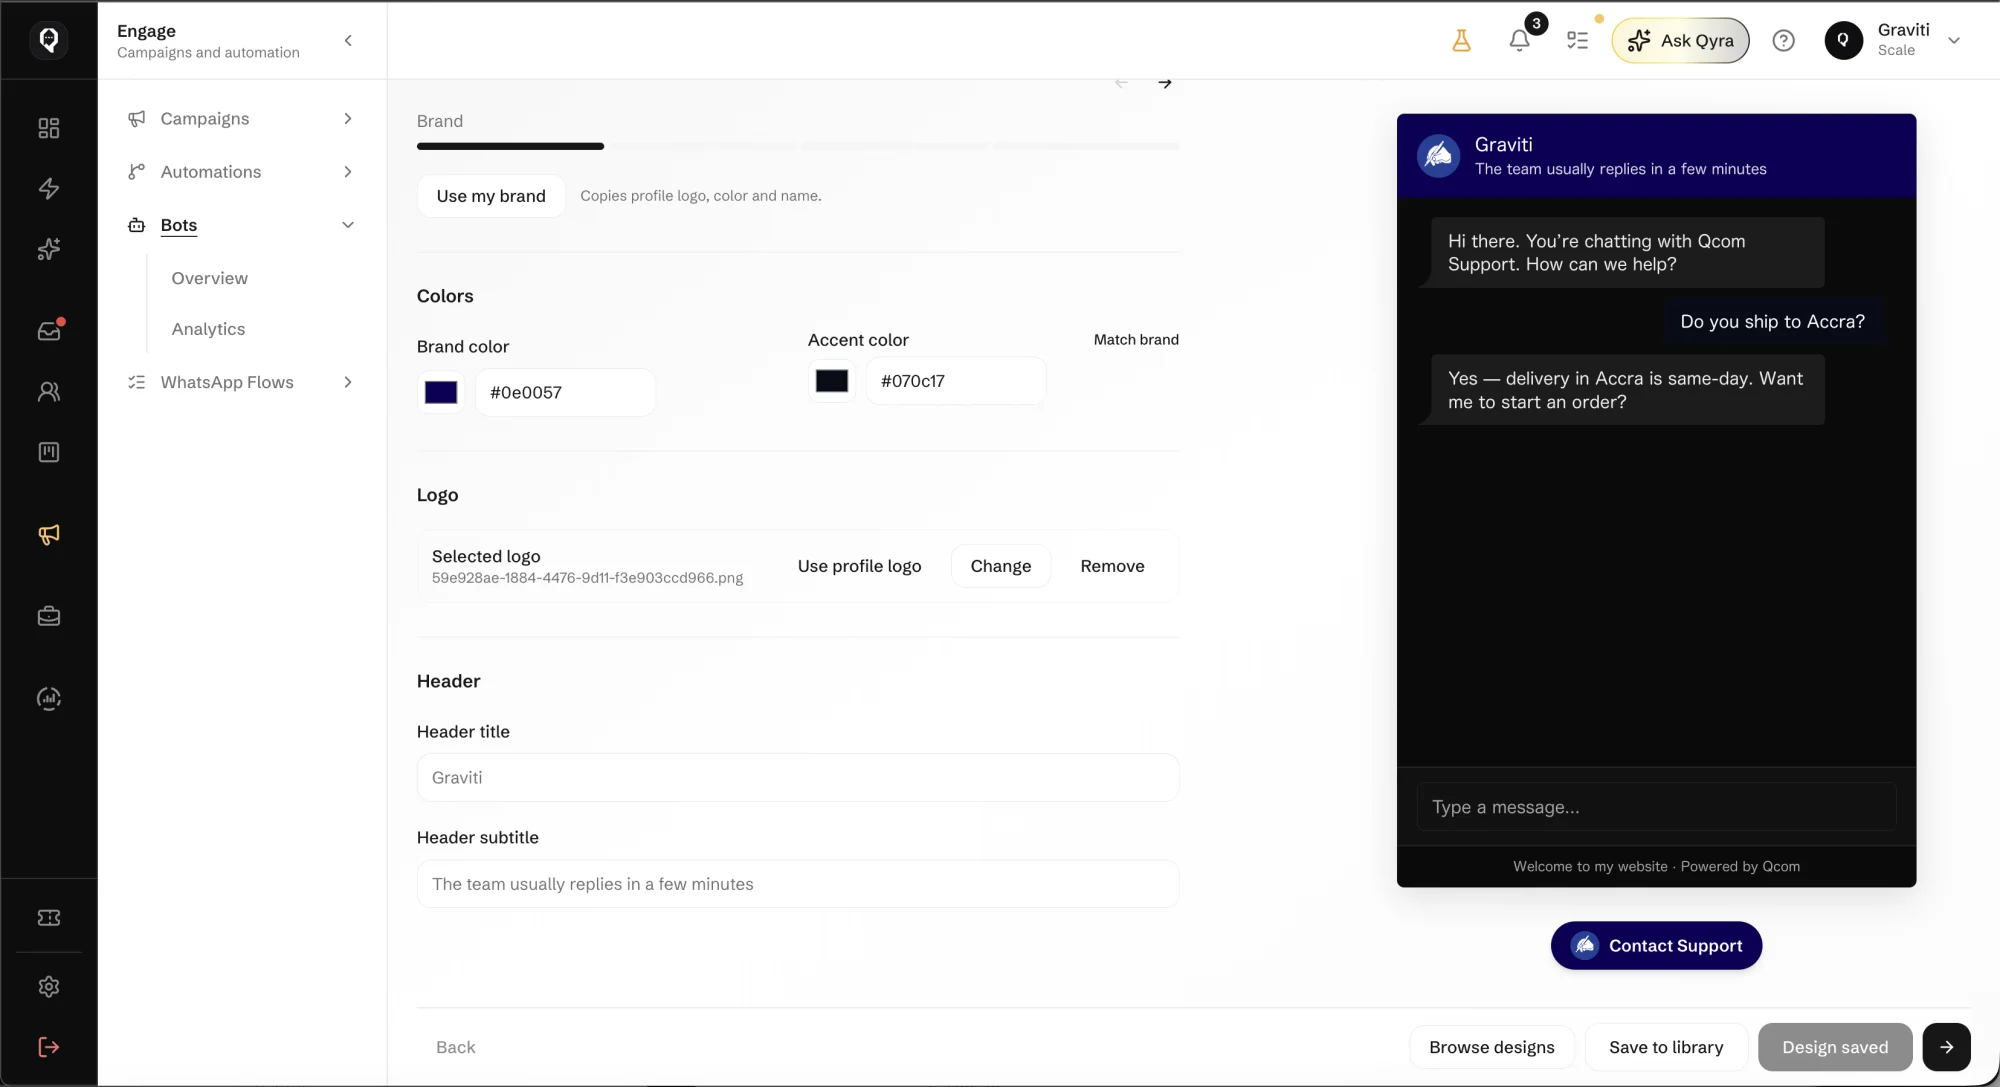The height and width of the screenshot is (1087, 2000).
Task: Open the help question mark icon
Action: point(1783,41)
